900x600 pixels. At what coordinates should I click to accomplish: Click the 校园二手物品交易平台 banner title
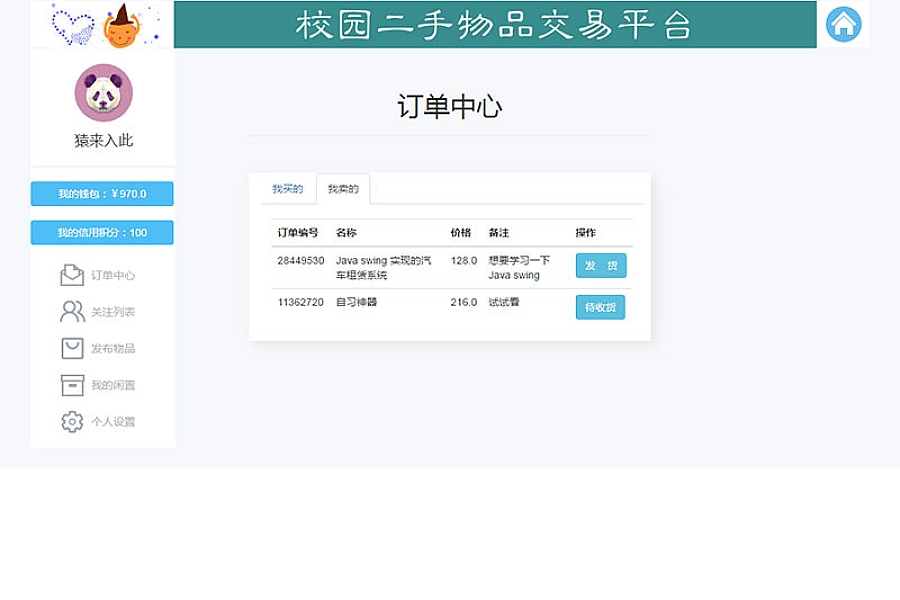pos(494,25)
